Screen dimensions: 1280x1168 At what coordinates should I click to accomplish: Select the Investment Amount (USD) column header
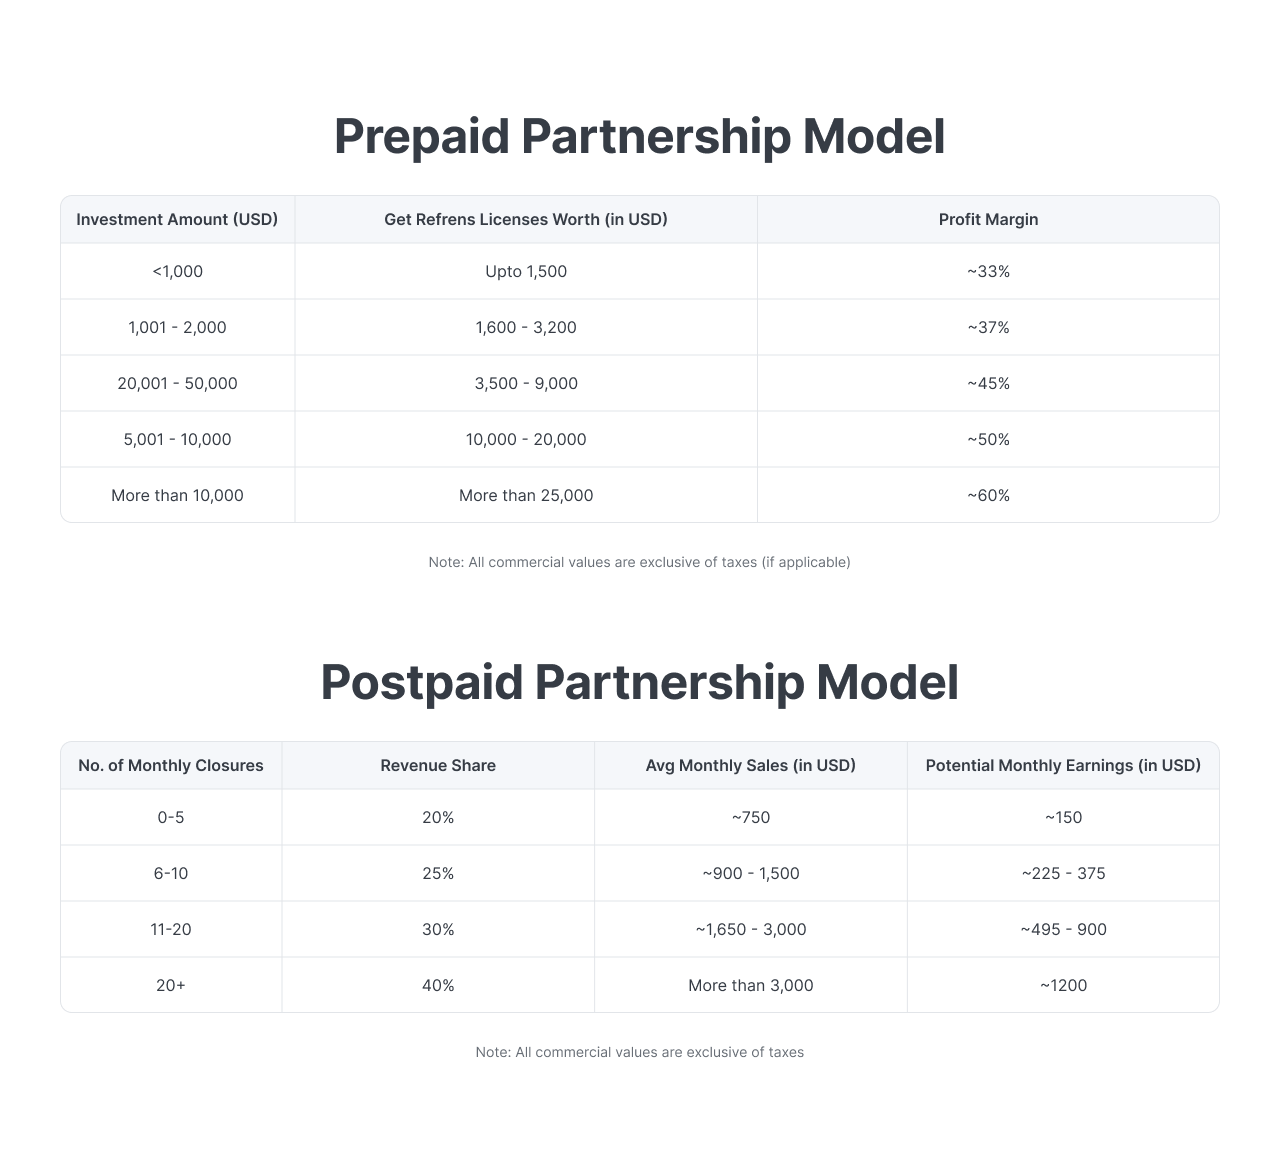[177, 219]
